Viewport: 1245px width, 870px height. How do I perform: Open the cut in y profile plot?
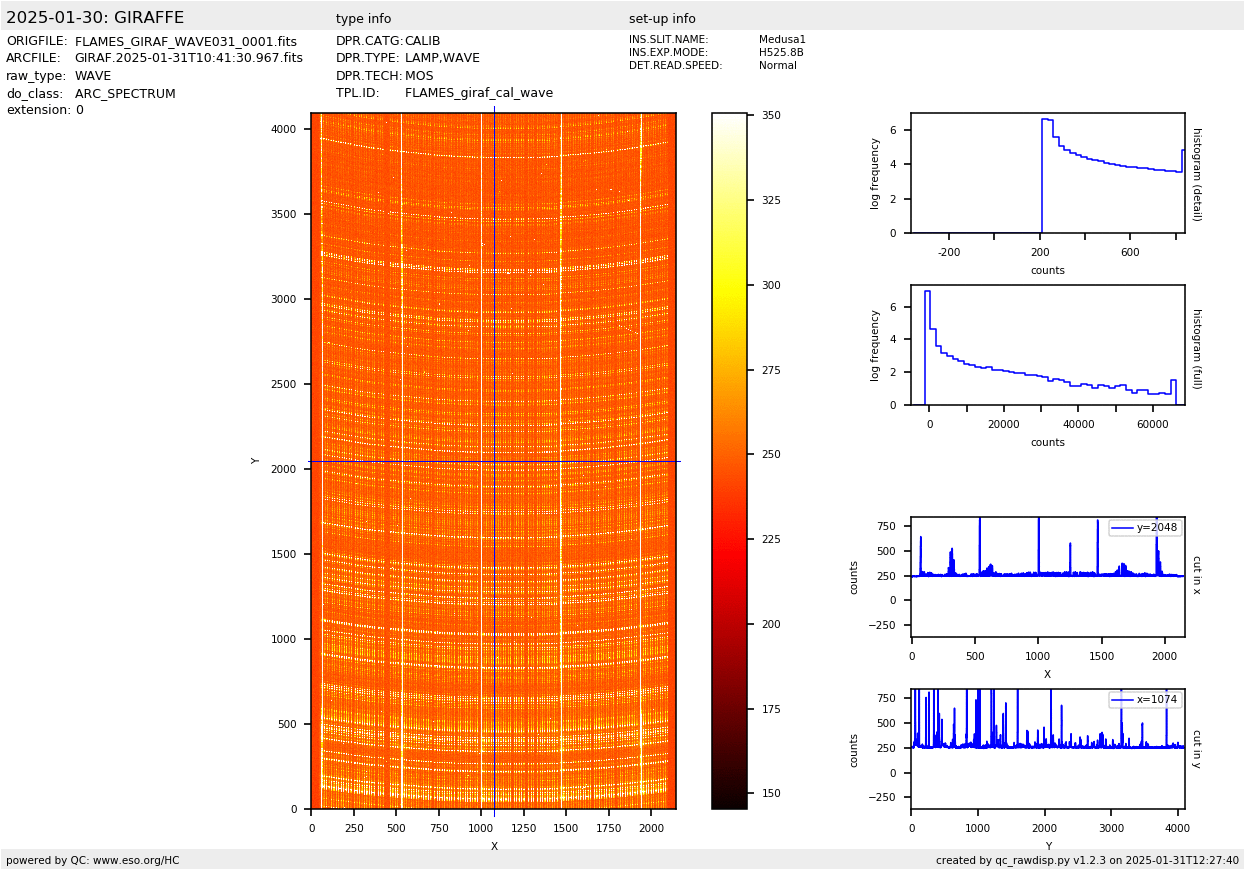pyautogui.click(x=1047, y=749)
